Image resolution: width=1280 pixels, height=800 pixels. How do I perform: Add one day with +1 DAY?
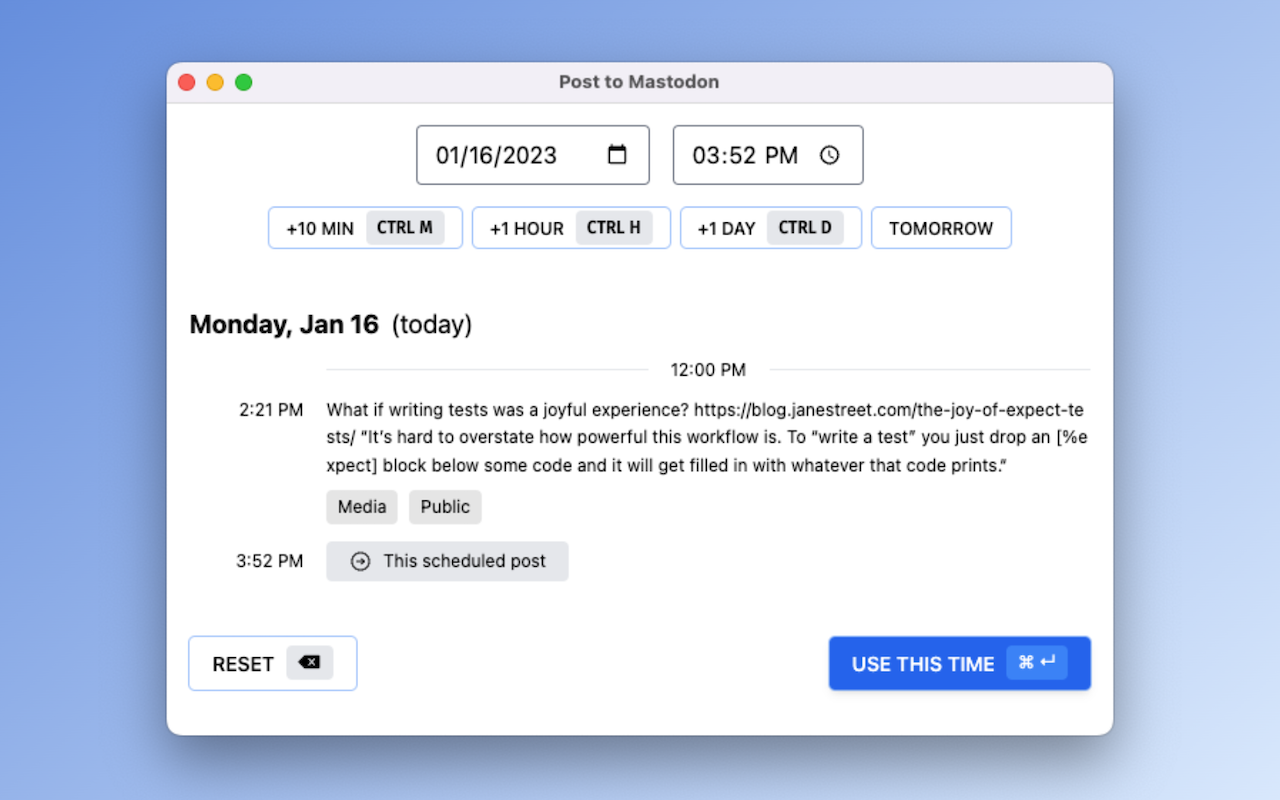point(771,228)
